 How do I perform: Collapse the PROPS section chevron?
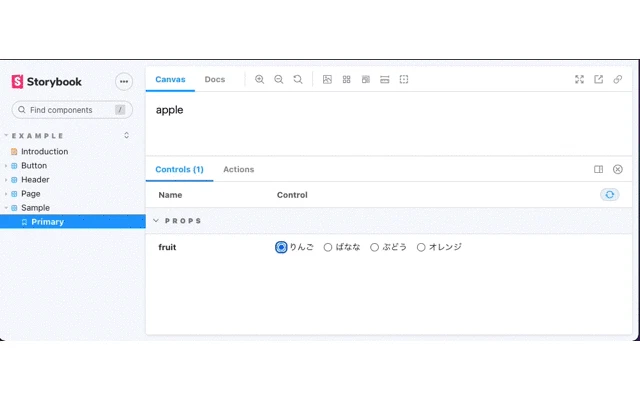click(x=156, y=220)
